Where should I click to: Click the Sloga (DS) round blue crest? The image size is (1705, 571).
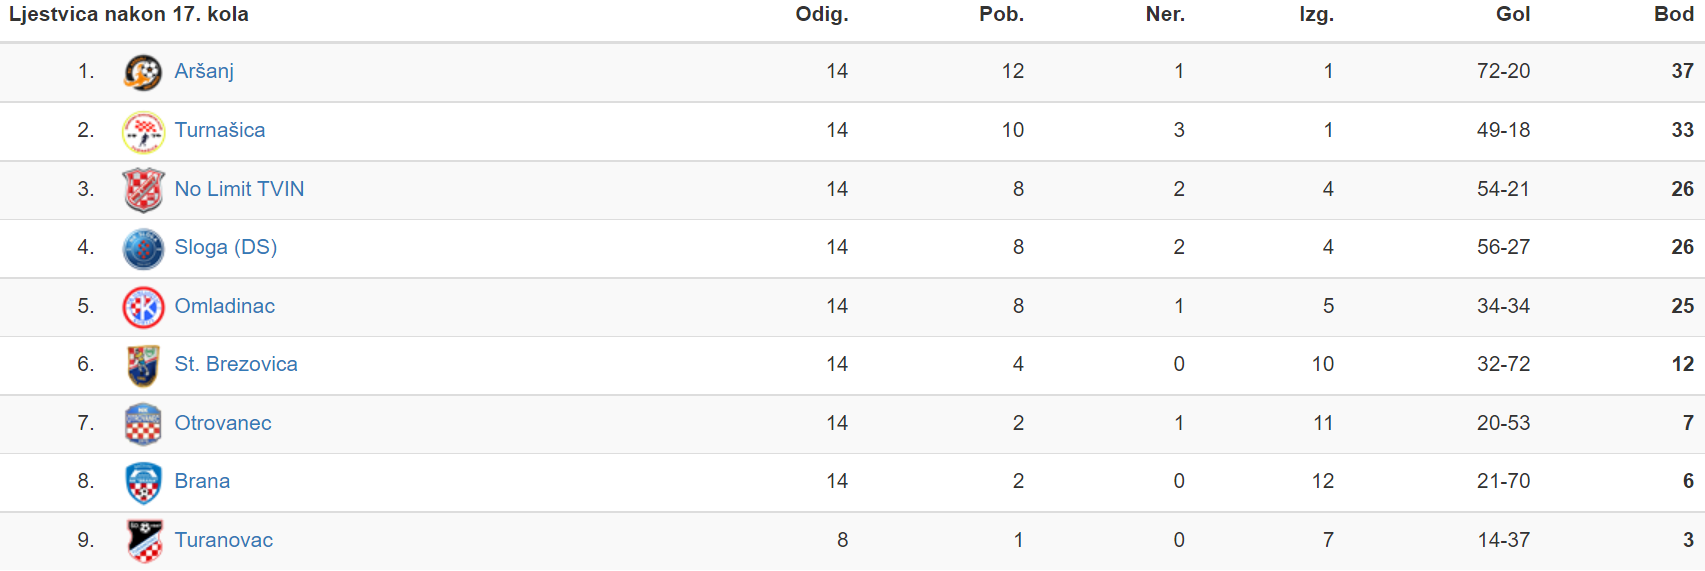[x=143, y=248]
